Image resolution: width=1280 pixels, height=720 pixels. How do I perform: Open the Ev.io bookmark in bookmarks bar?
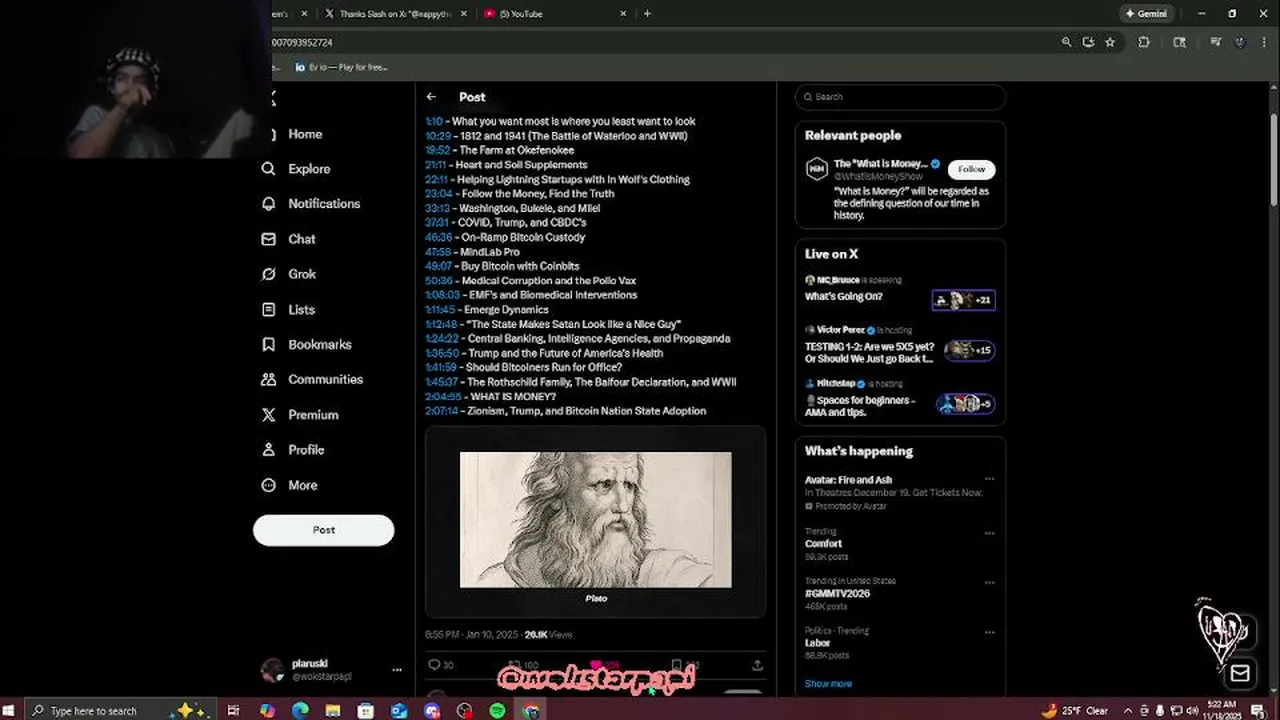[341, 67]
